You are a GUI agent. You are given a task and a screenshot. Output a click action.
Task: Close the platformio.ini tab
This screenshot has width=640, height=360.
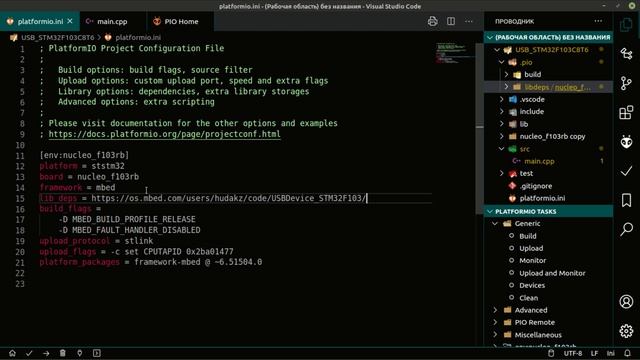coord(70,21)
